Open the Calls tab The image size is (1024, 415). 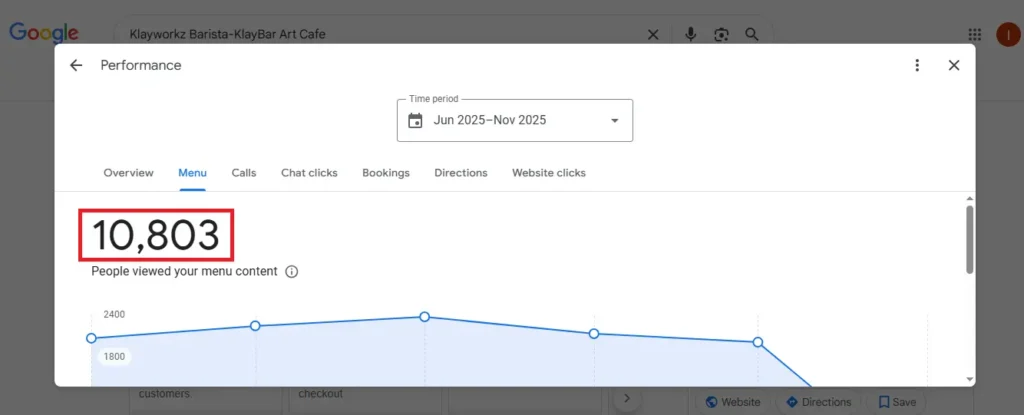(244, 173)
